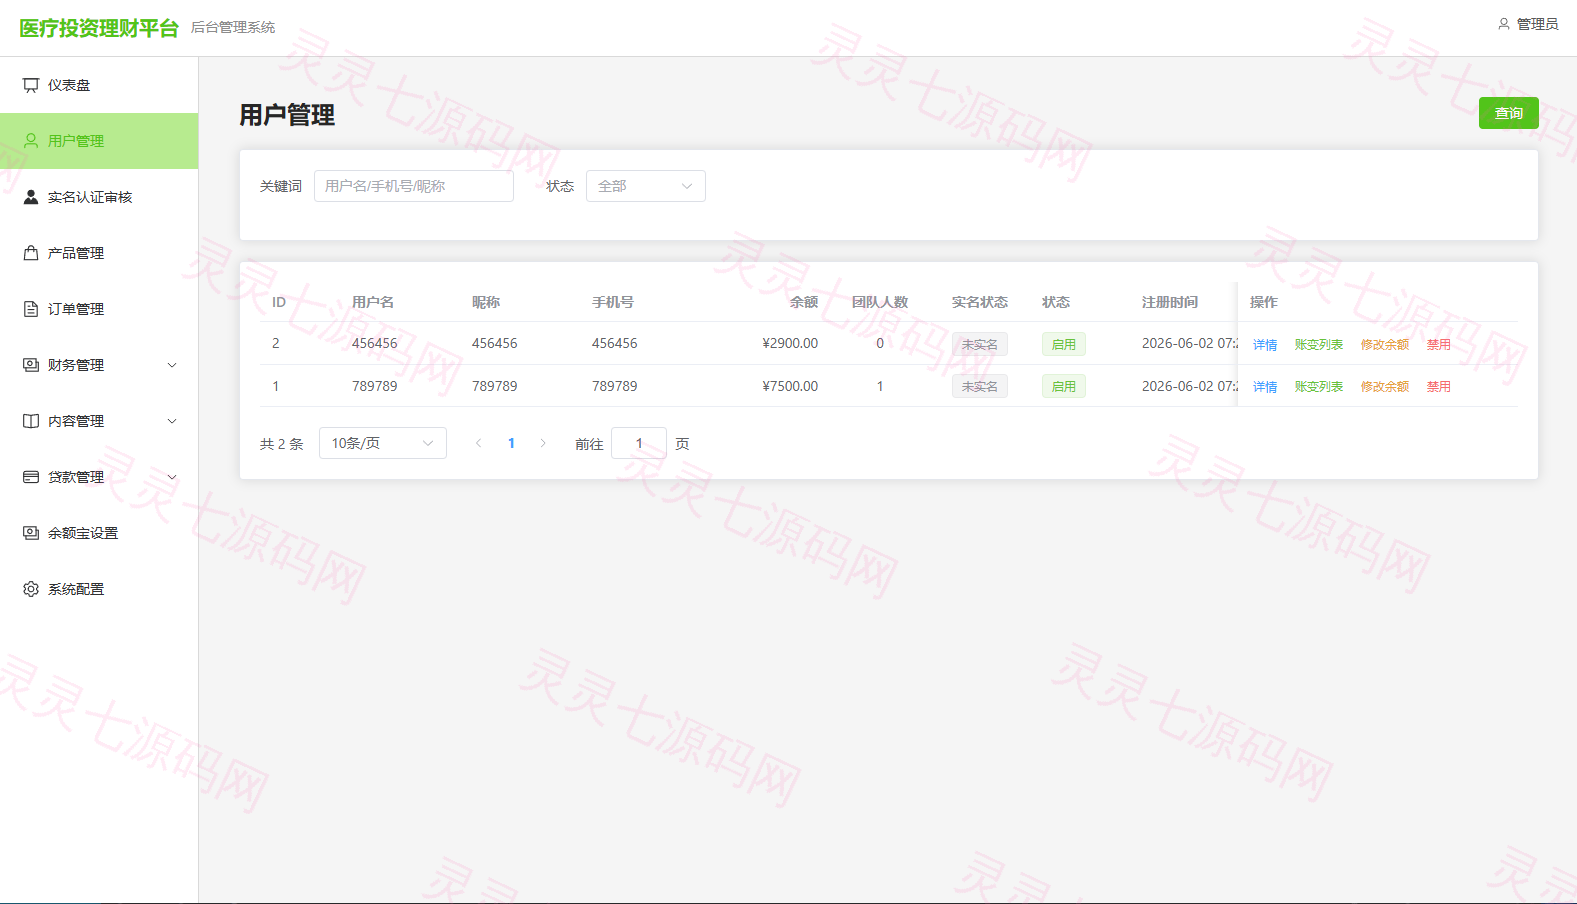Click the ¥7500.00 balance cell
The image size is (1577, 904).
click(x=790, y=386)
